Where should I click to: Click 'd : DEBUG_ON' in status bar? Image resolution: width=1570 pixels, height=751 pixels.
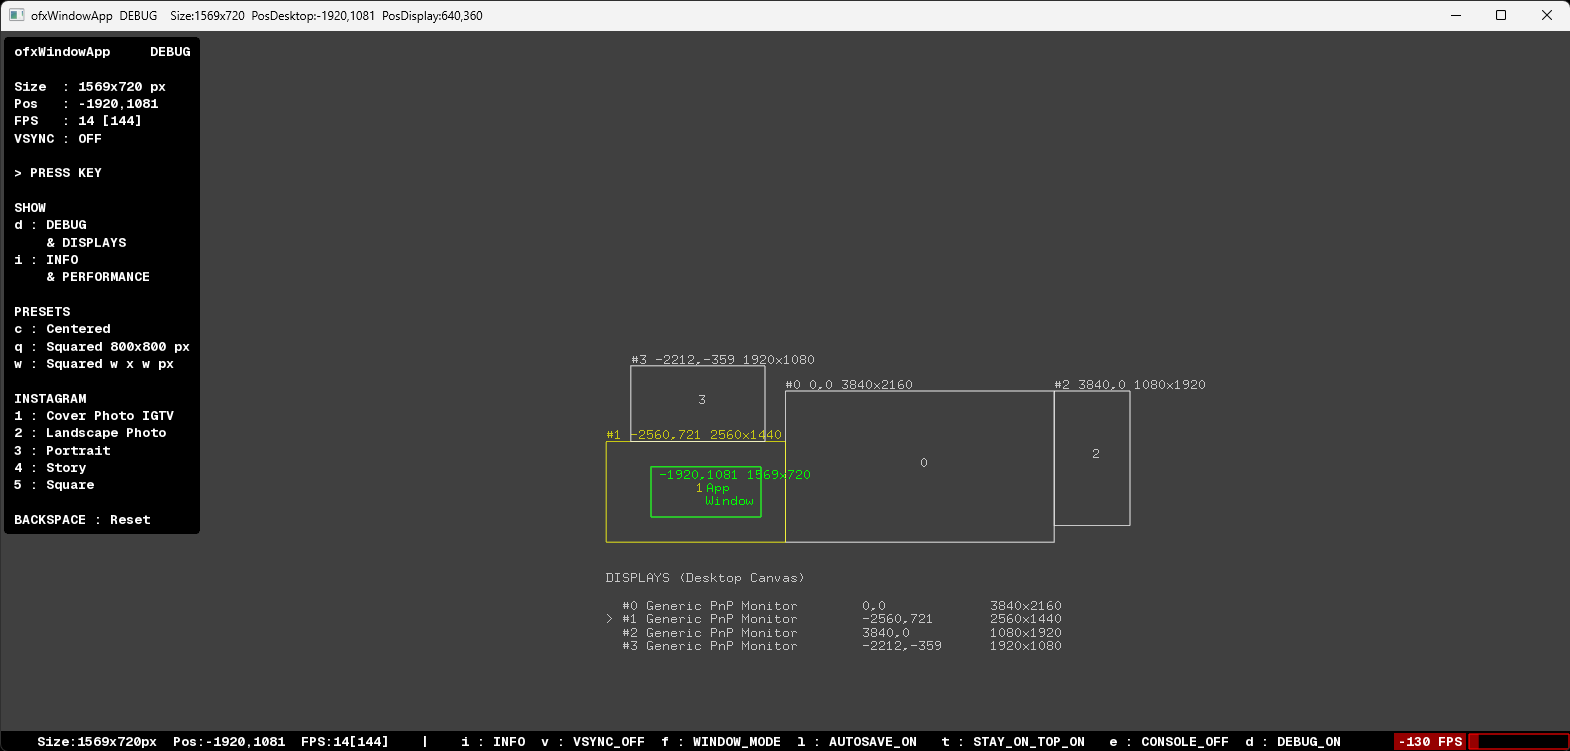tap(1293, 742)
